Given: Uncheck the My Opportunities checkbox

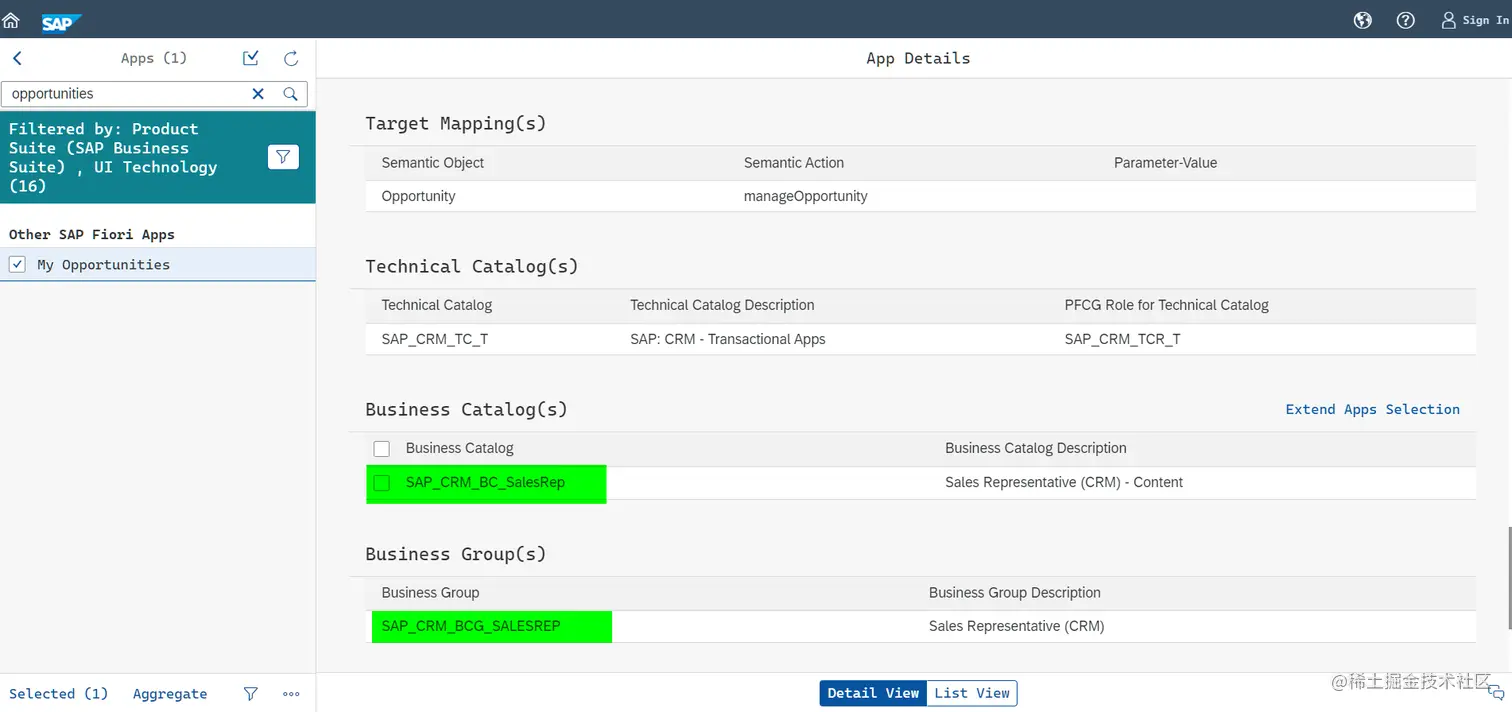Looking at the screenshot, I should pos(17,265).
